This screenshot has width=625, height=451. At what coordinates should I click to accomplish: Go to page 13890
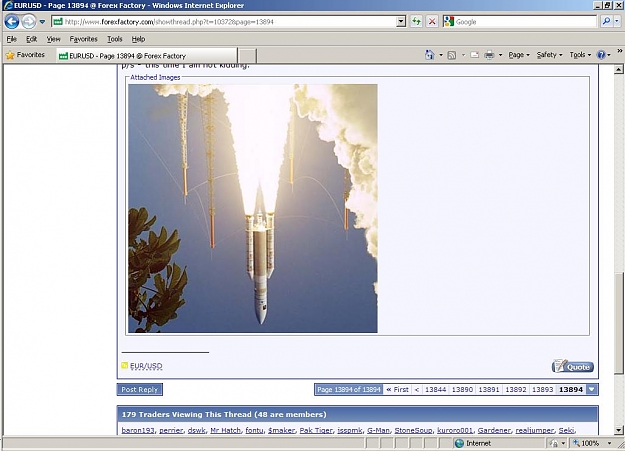pos(462,390)
